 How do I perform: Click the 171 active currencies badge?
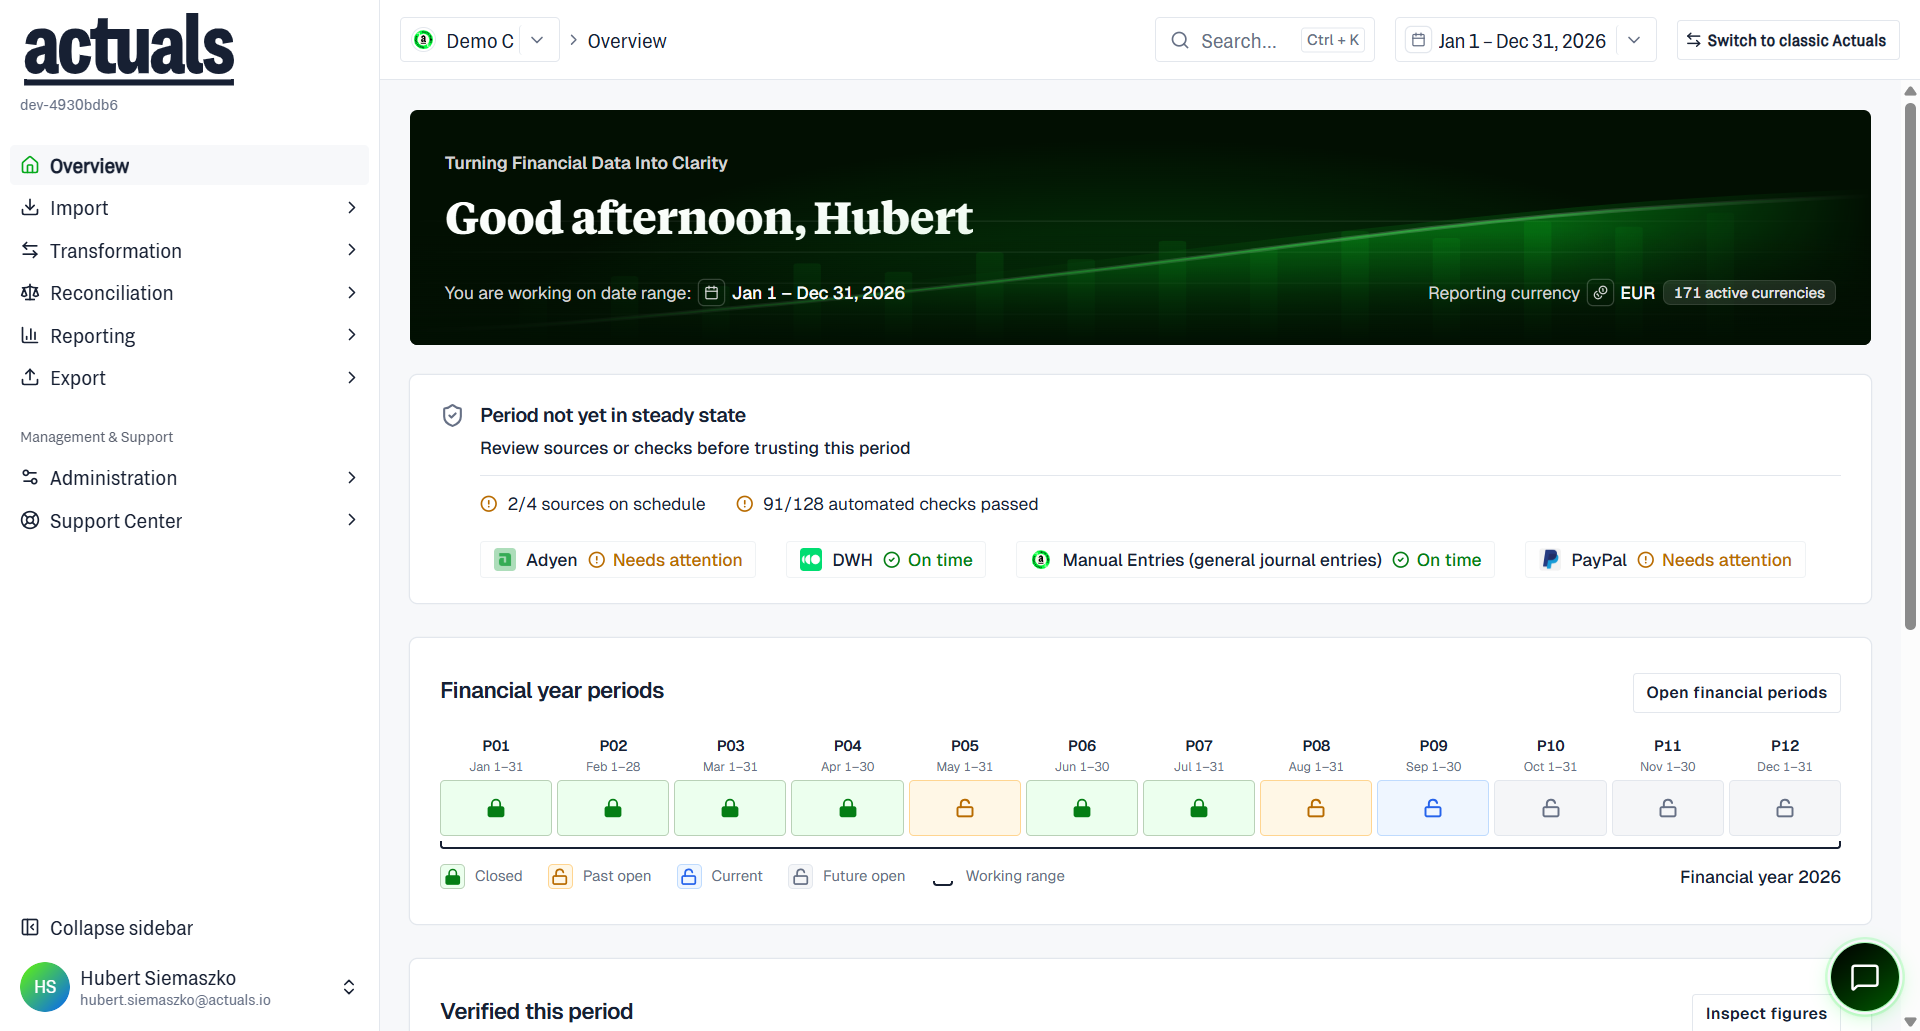coord(1749,293)
